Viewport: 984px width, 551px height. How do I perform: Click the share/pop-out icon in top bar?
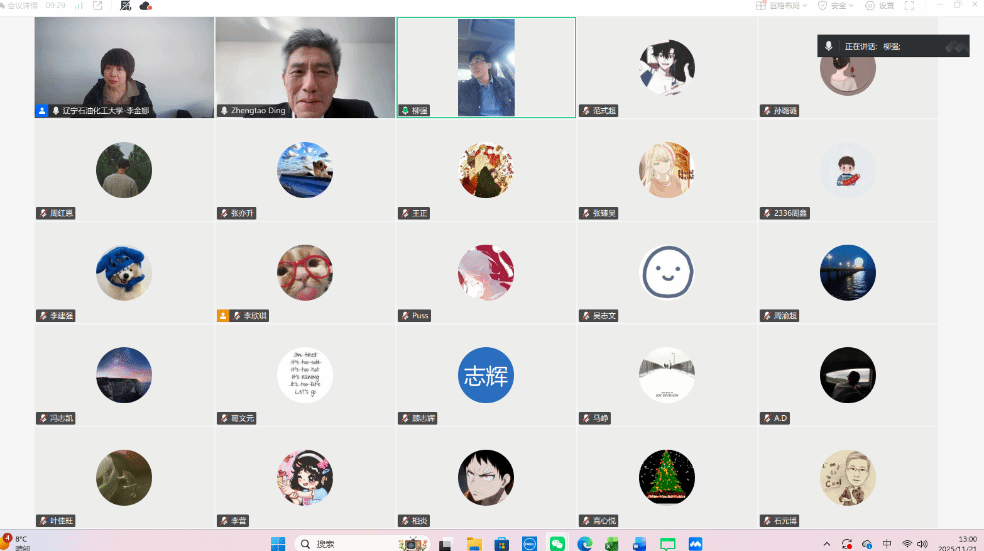point(97,5)
